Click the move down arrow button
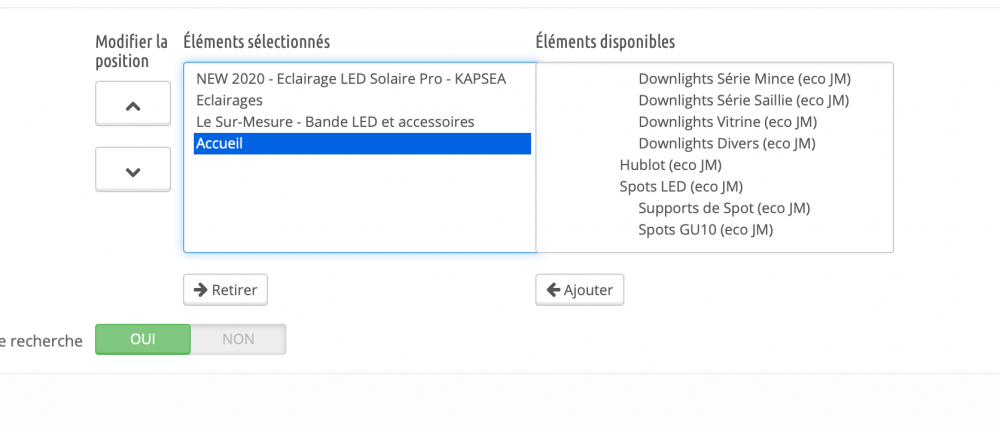This screenshot has height=425, width=1000. point(132,170)
